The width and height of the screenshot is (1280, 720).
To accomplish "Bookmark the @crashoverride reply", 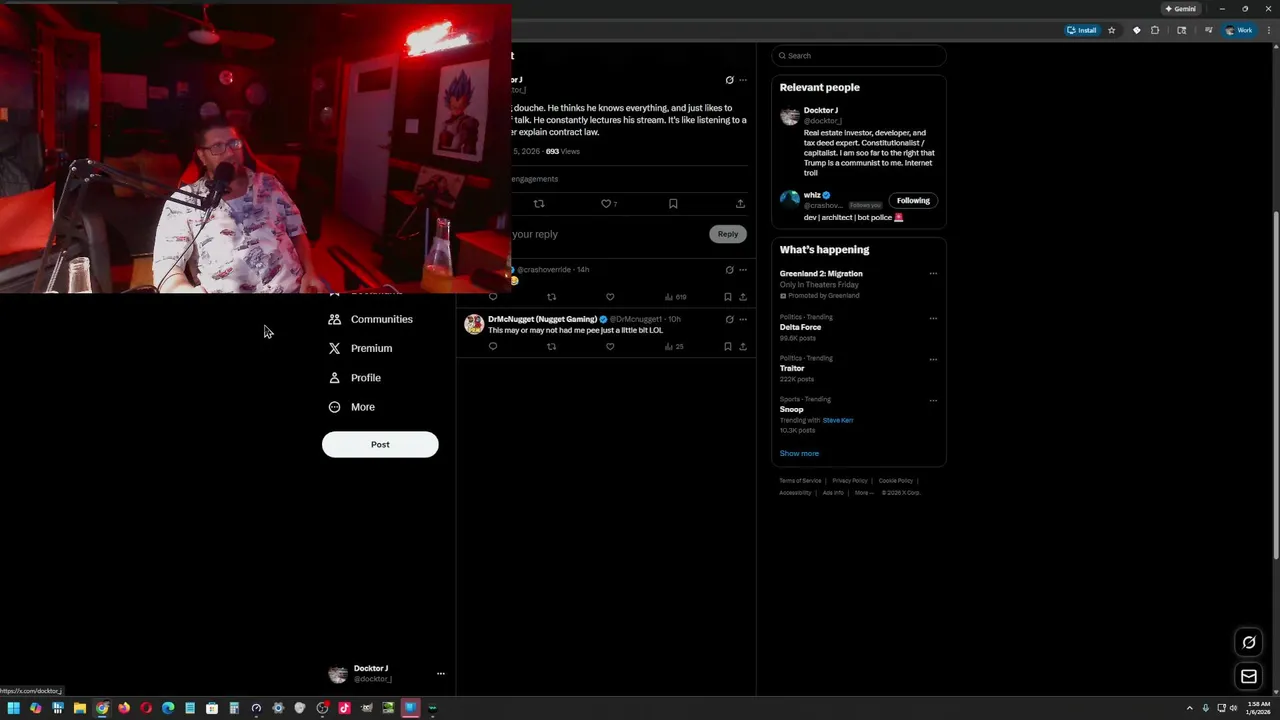I will tap(728, 297).
